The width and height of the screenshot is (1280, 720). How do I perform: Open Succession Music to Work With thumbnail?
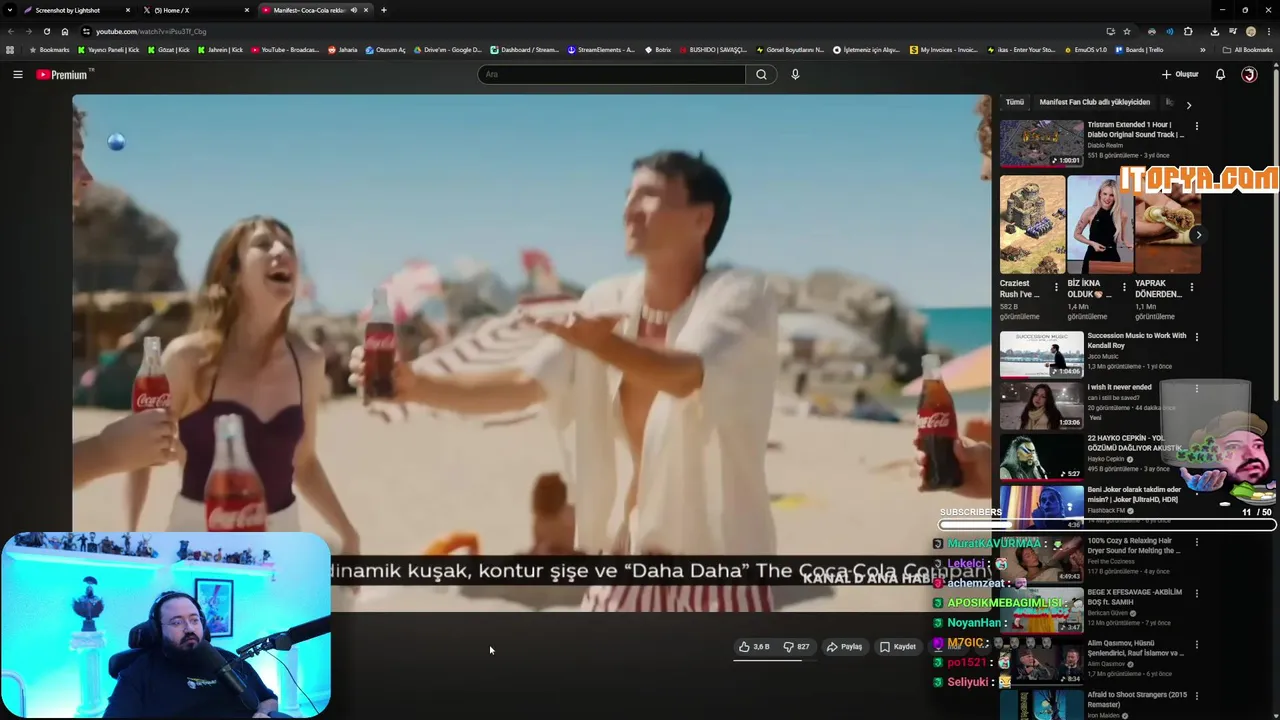pos(1041,354)
